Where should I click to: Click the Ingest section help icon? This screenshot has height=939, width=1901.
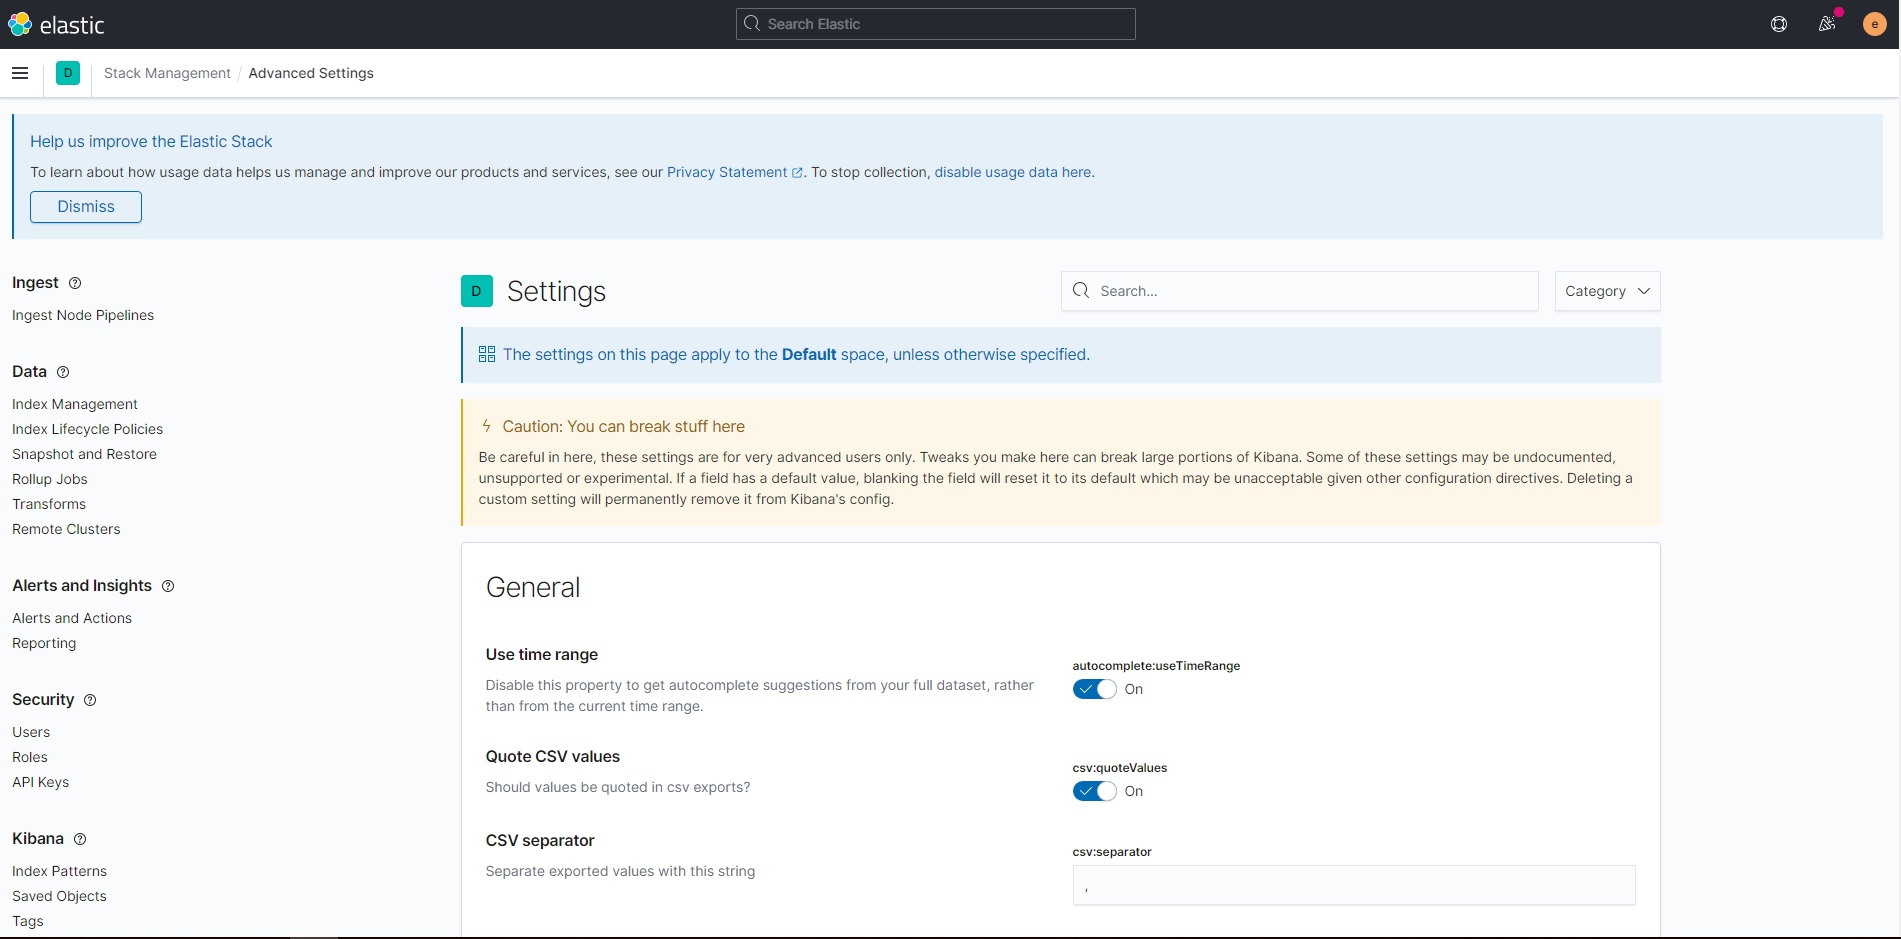pyautogui.click(x=75, y=283)
